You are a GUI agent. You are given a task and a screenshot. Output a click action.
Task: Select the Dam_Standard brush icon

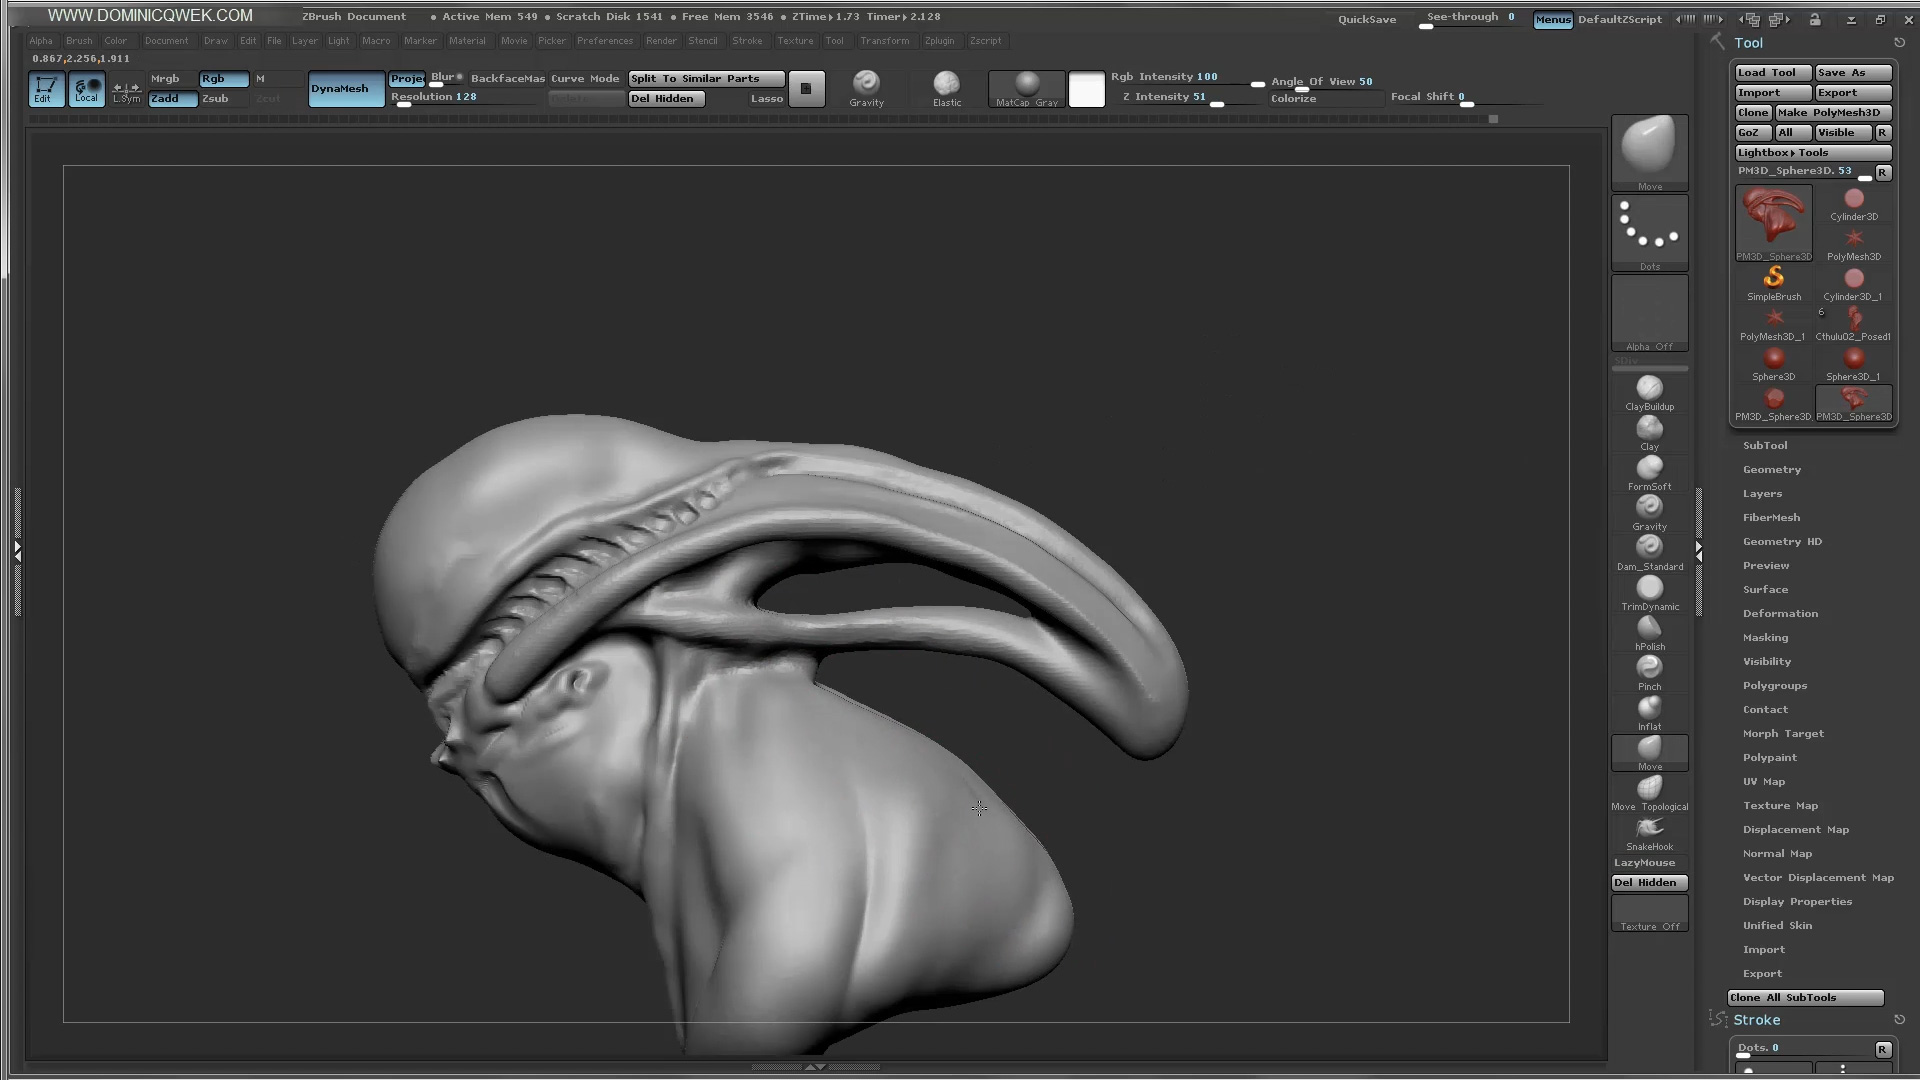tap(1649, 548)
